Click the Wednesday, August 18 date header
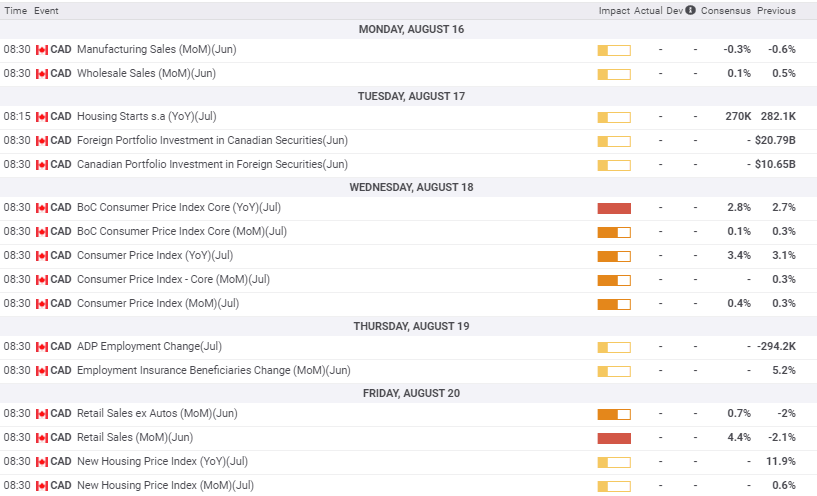The image size is (817, 496). (x=408, y=187)
